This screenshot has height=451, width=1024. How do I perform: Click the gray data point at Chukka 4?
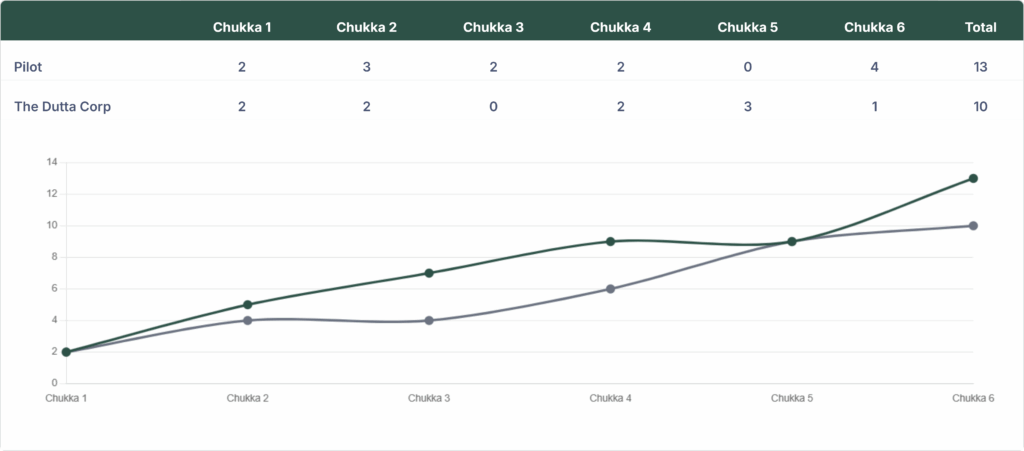pyautogui.click(x=610, y=289)
